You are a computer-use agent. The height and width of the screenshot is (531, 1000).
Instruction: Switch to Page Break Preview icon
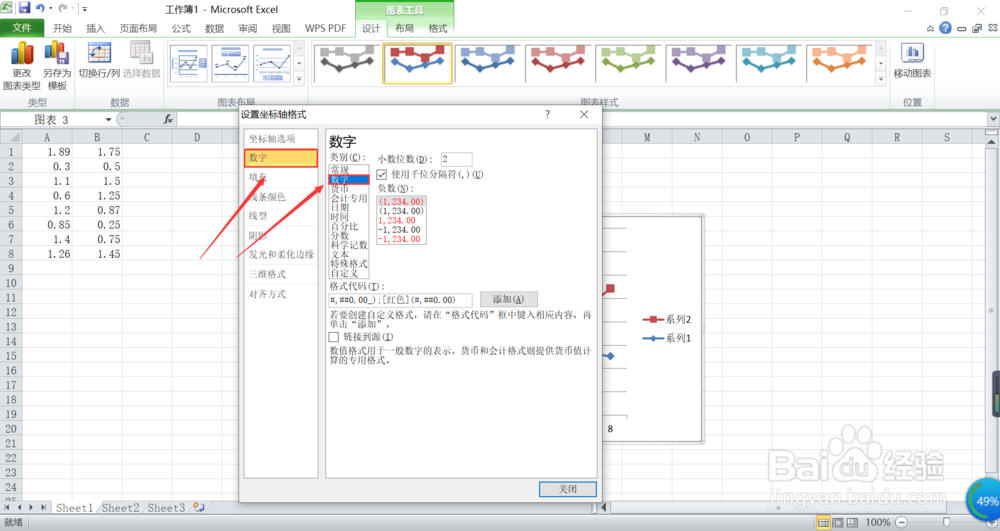(x=852, y=523)
